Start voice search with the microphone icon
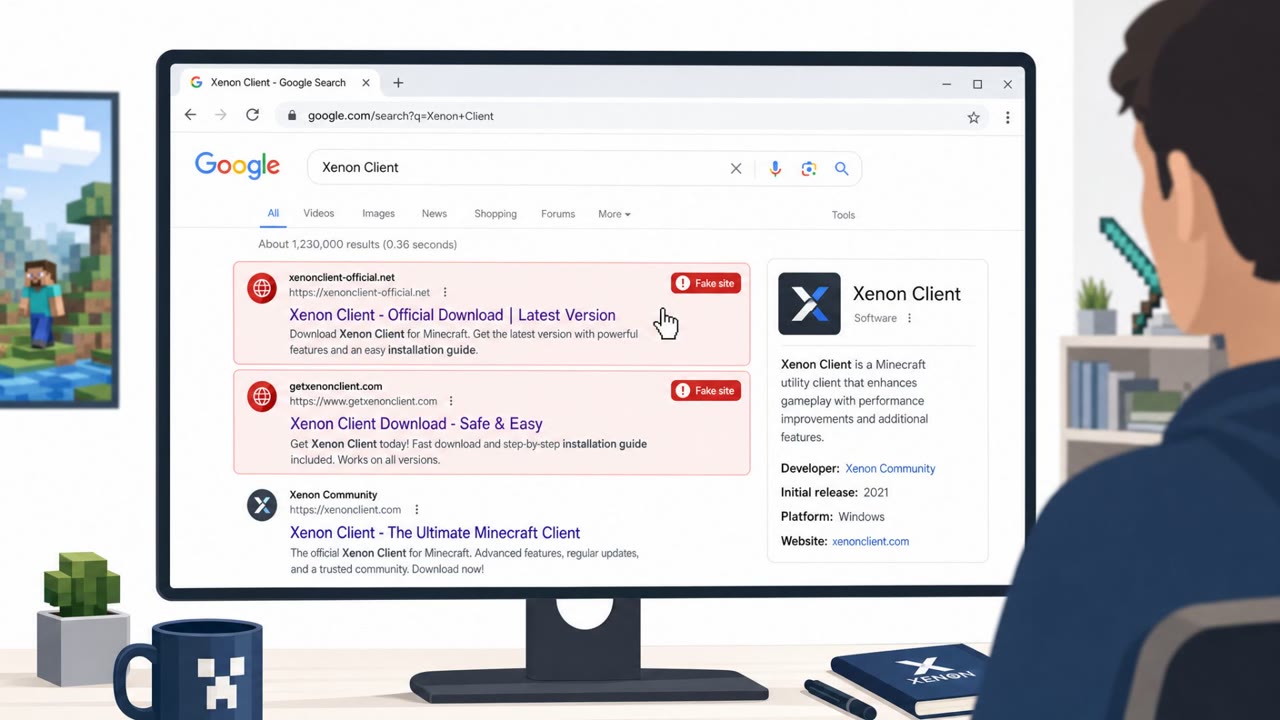Screen dimensions: 1280x720 pos(775,169)
